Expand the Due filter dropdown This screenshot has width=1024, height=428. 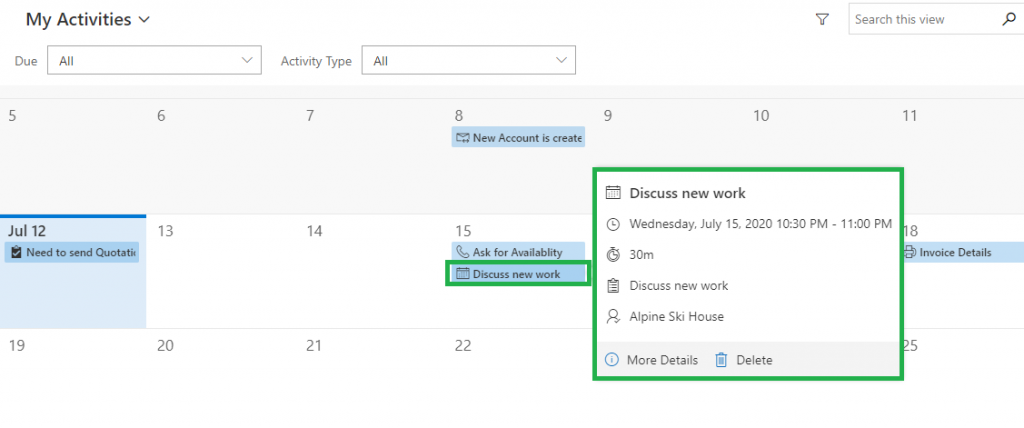tap(153, 61)
